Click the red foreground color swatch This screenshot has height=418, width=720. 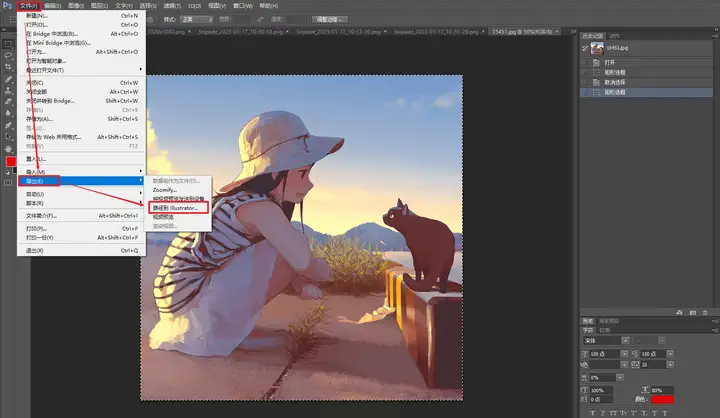pyautogui.click(x=10, y=161)
